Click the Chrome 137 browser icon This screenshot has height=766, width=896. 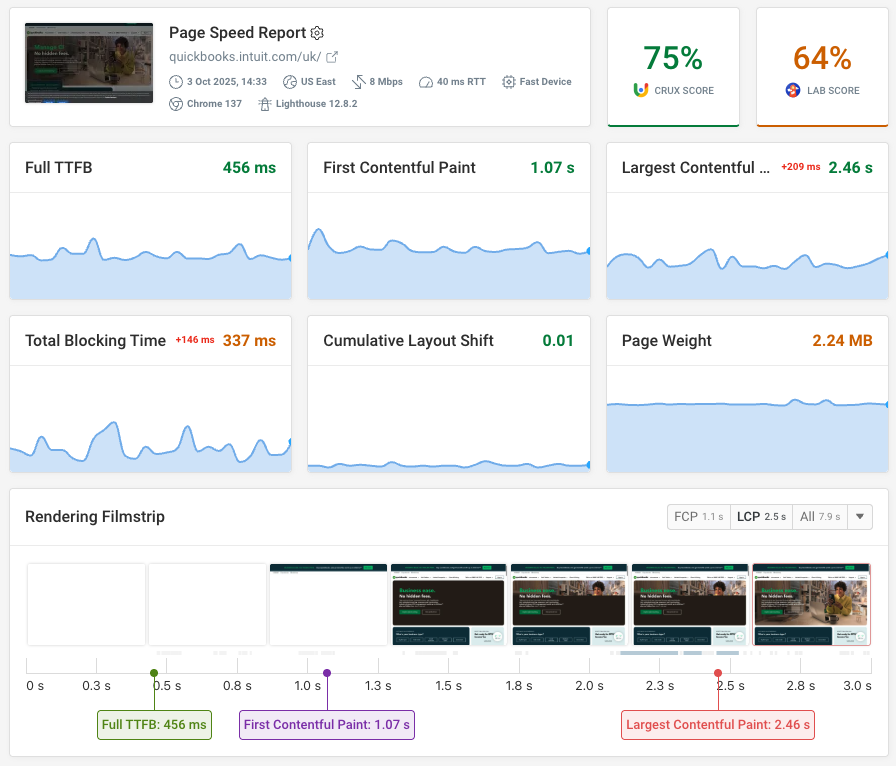click(177, 103)
